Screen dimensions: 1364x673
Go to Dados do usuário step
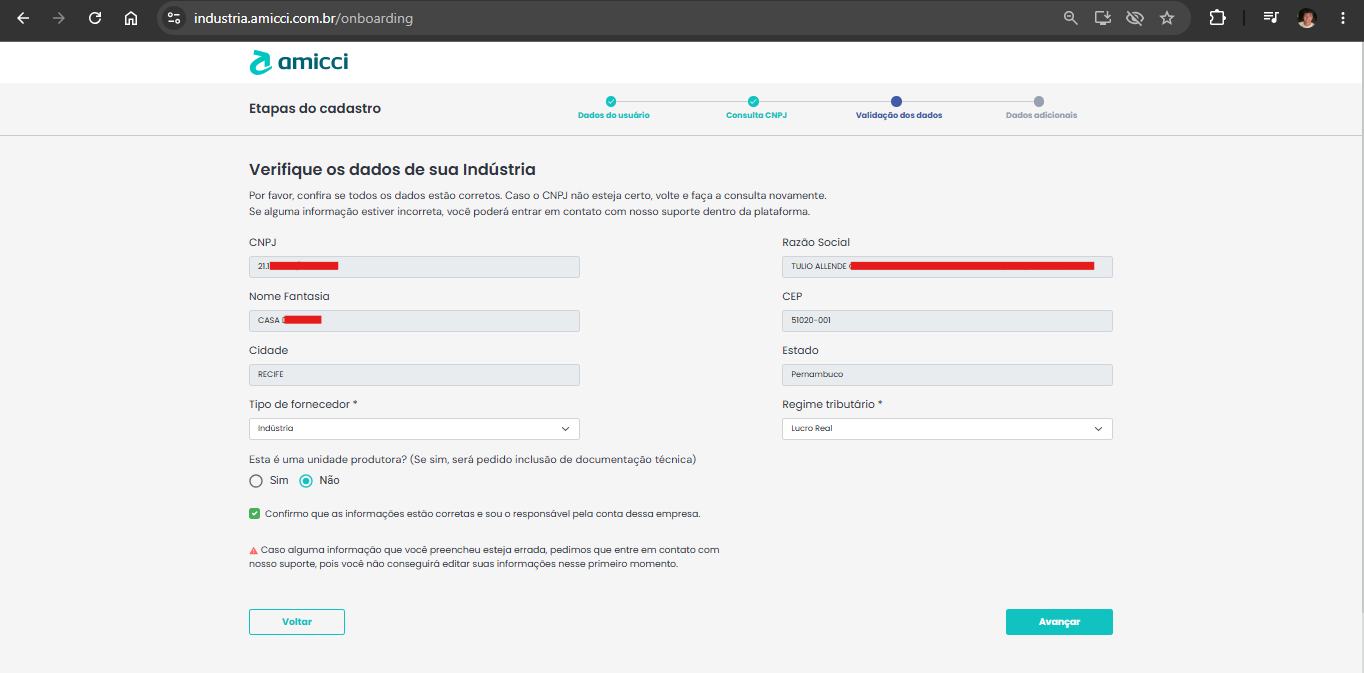pos(613,108)
